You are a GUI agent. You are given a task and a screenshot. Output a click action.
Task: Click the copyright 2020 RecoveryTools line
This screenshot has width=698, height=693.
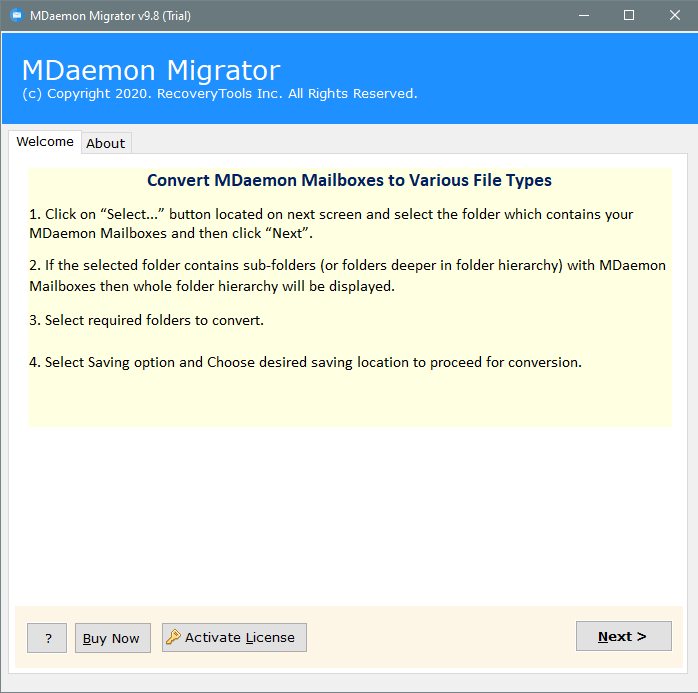[220, 93]
